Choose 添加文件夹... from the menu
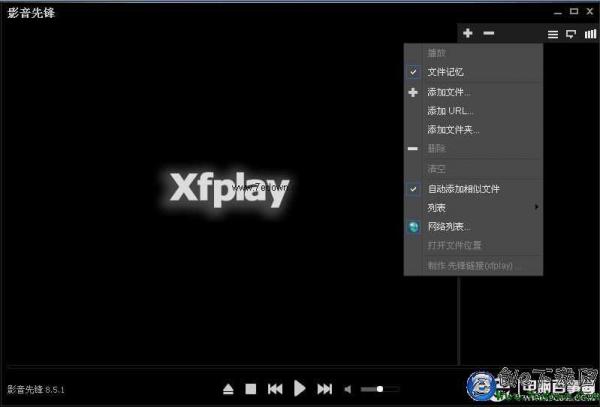 pyautogui.click(x=474, y=130)
